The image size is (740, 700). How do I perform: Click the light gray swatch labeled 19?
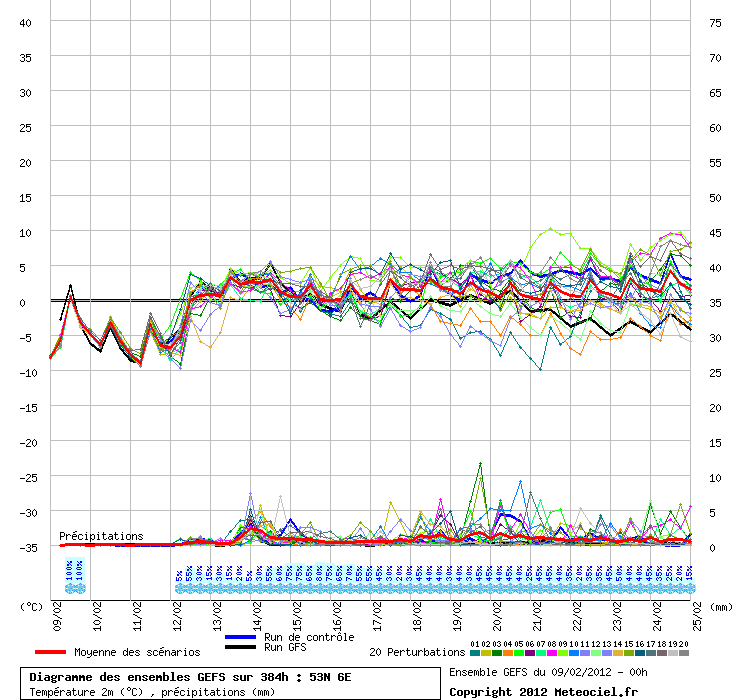pyautogui.click(x=673, y=653)
